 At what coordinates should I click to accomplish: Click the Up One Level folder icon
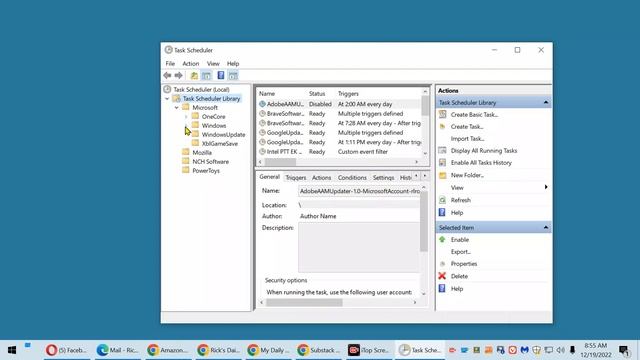tap(194, 76)
